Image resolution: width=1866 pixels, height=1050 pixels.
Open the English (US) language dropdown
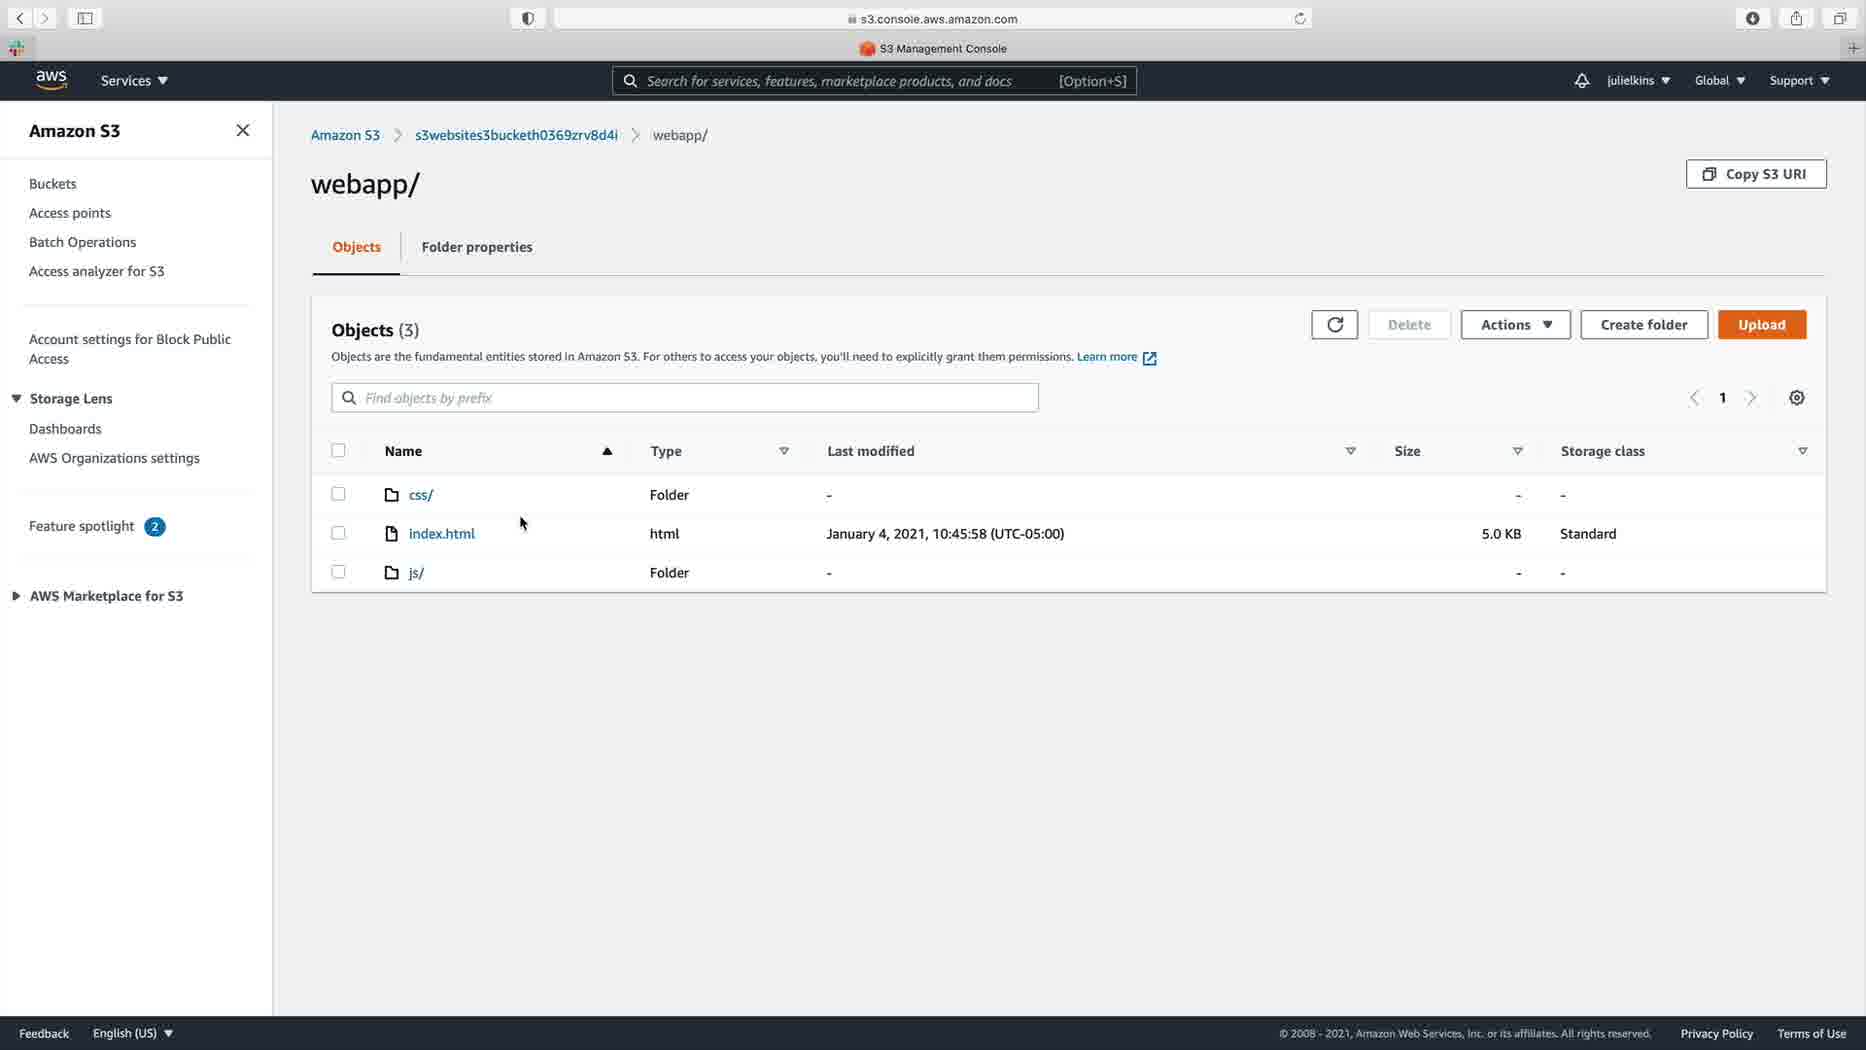click(x=133, y=1034)
